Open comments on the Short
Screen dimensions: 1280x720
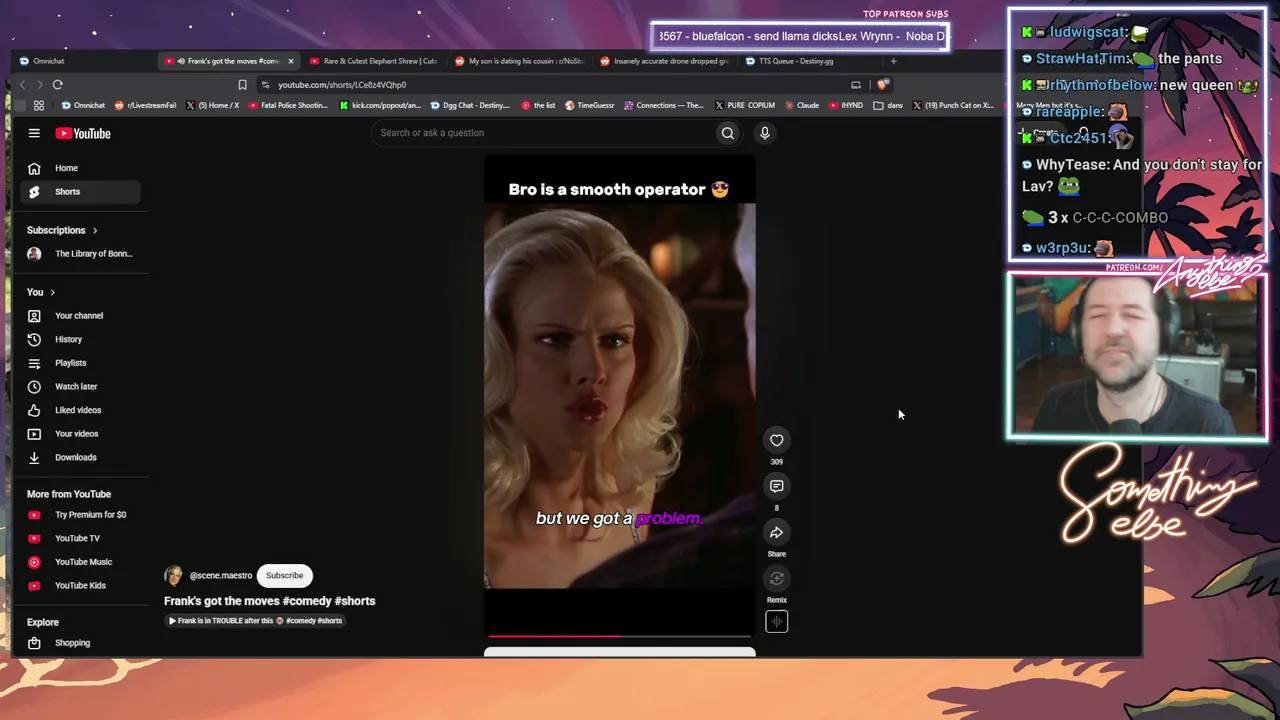[777, 486]
